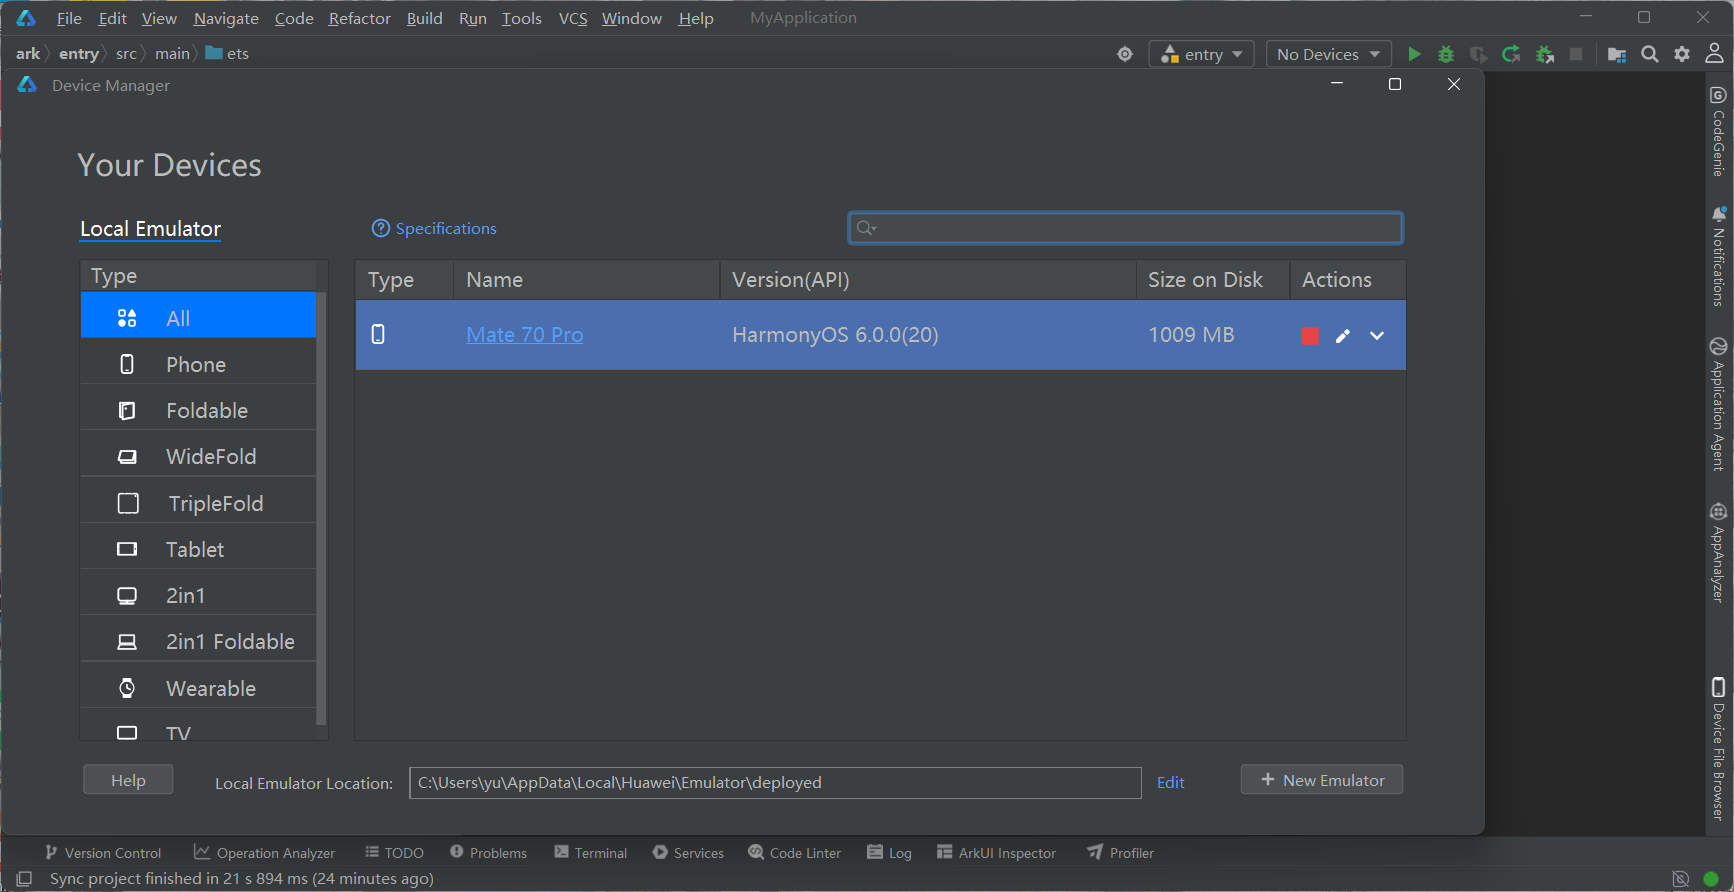The image size is (1734, 892).
Task: Open the Version Control tool window
Action: coord(102,852)
